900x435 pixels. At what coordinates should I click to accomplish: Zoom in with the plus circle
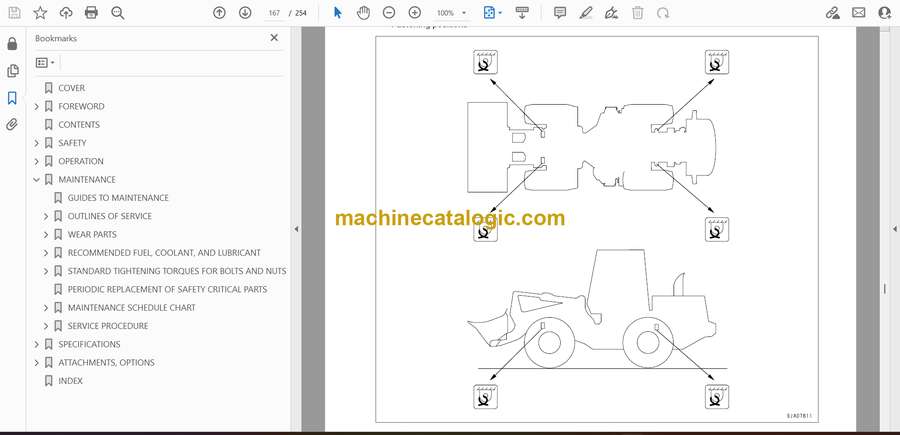point(414,13)
